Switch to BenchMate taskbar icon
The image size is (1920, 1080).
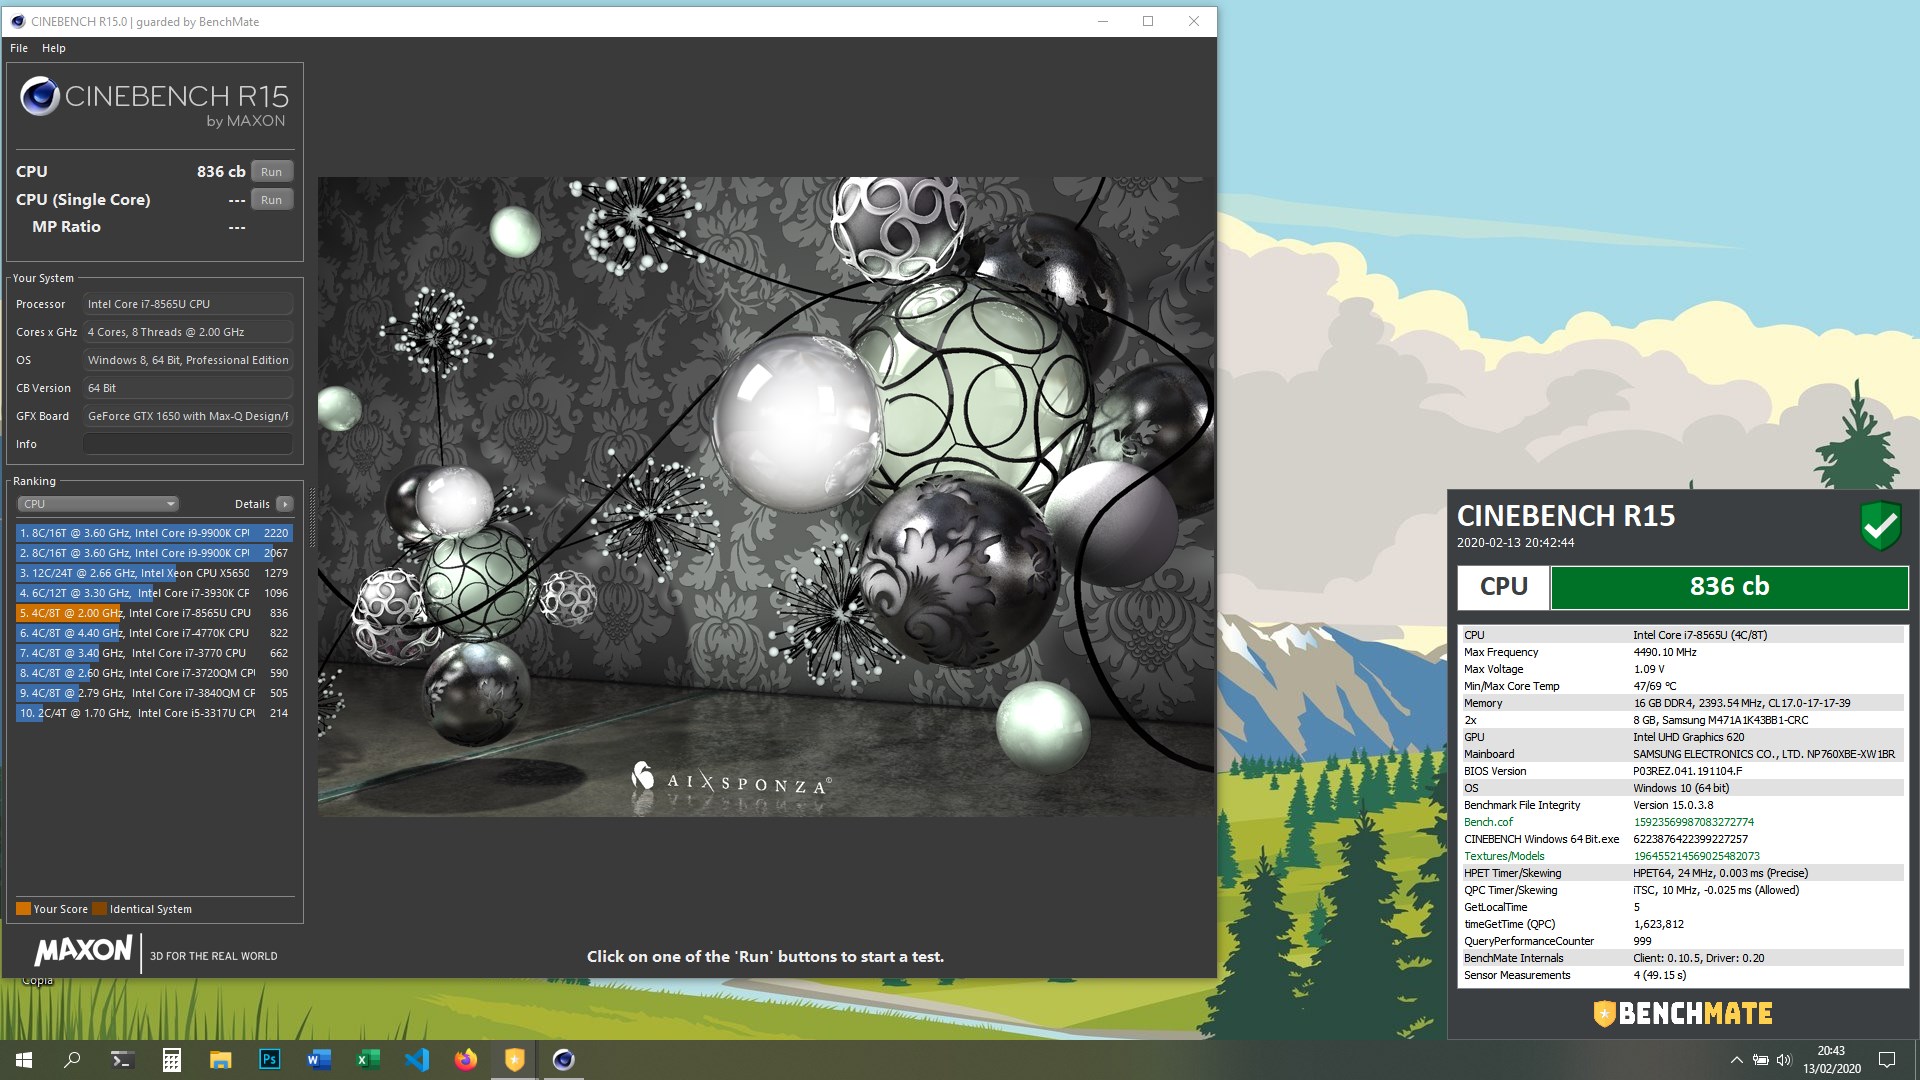click(x=514, y=1060)
